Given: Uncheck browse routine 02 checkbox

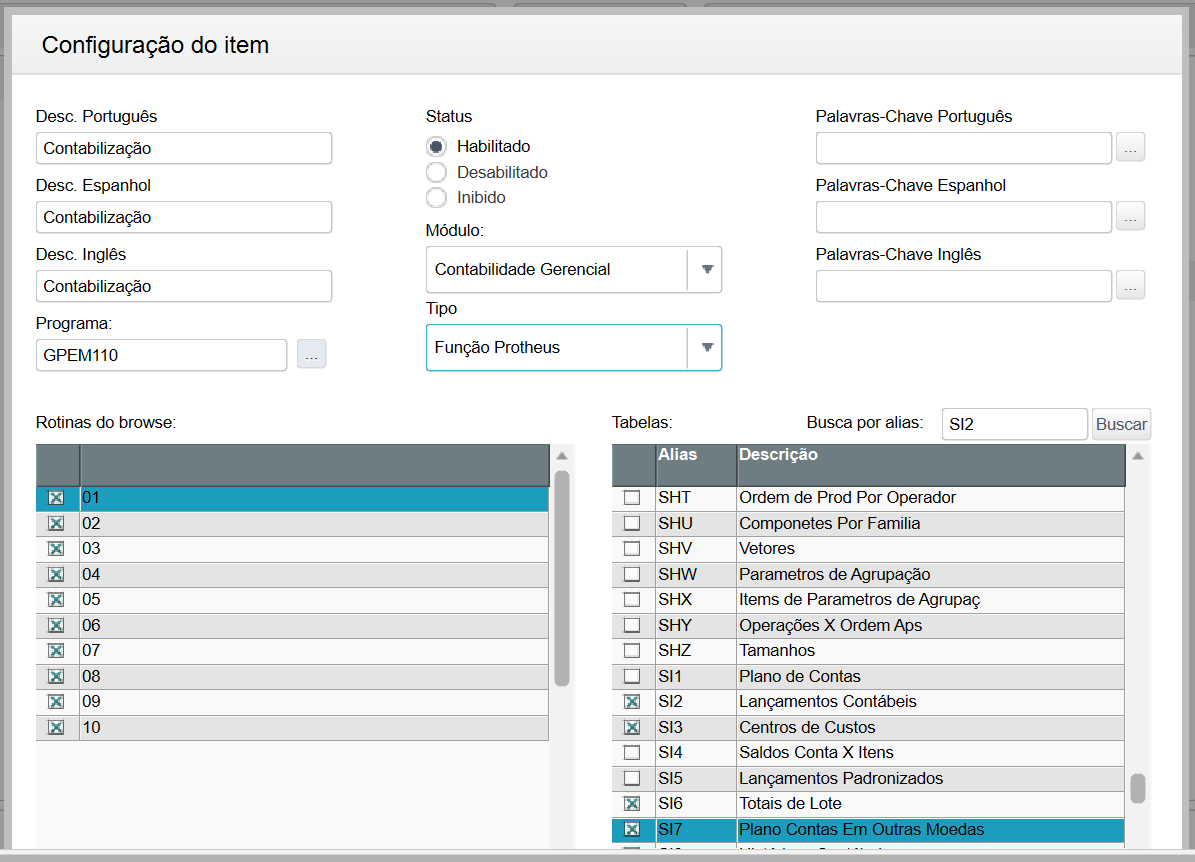Looking at the screenshot, I should (x=56, y=524).
